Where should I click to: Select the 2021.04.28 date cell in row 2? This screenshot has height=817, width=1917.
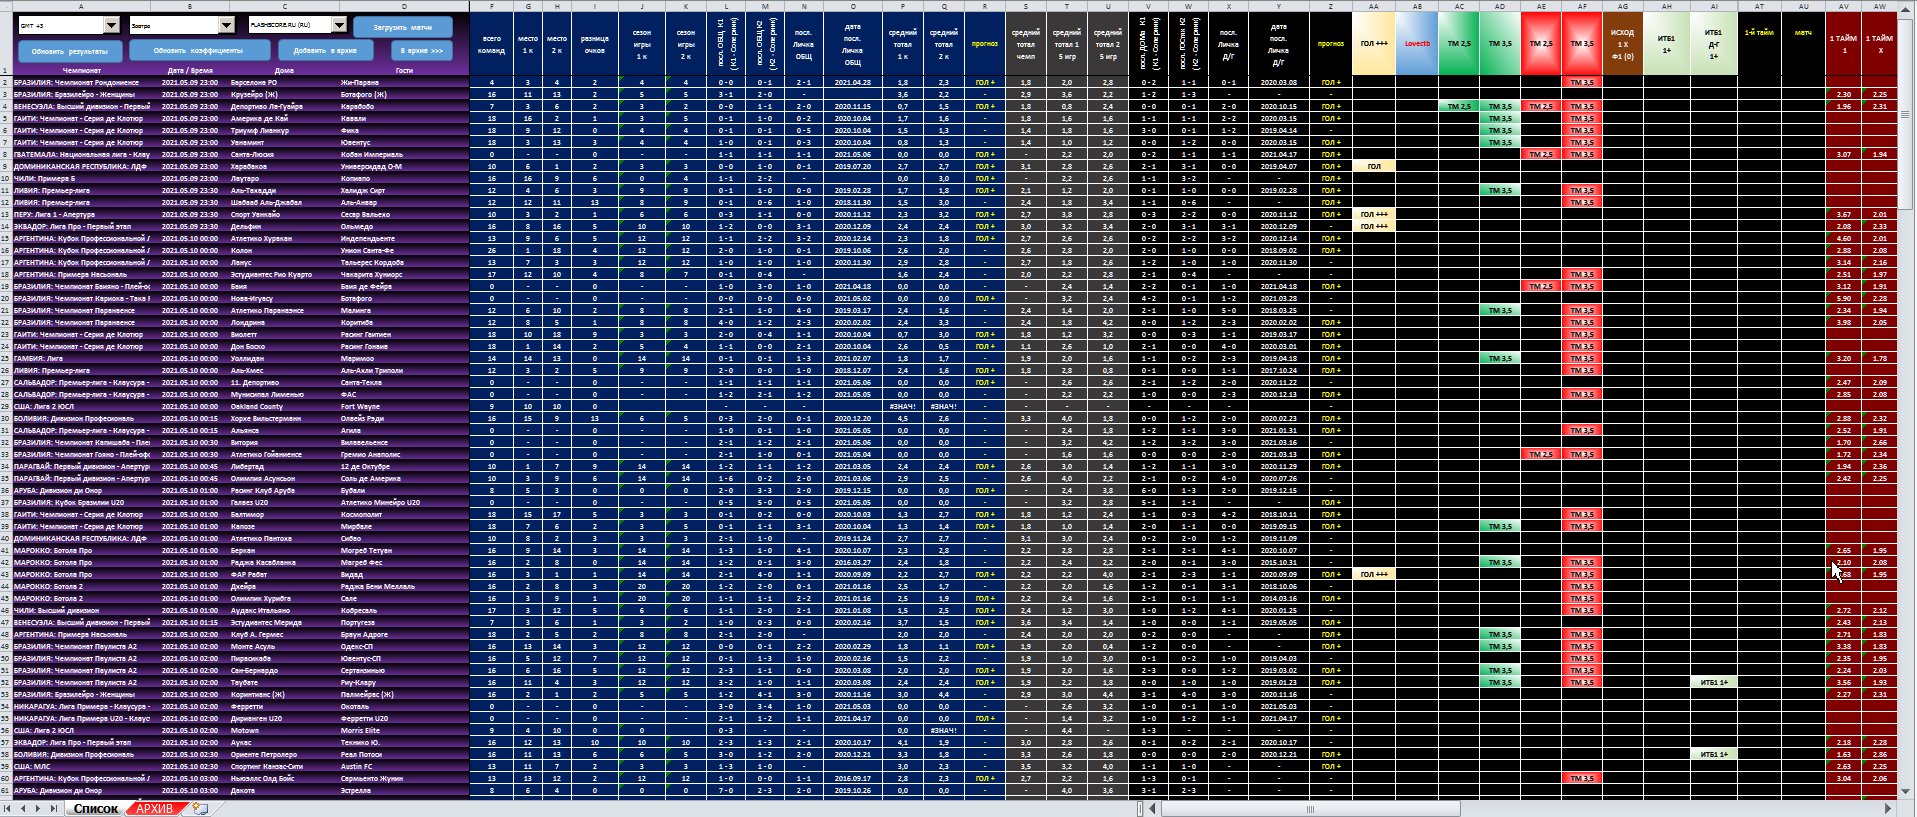click(852, 82)
